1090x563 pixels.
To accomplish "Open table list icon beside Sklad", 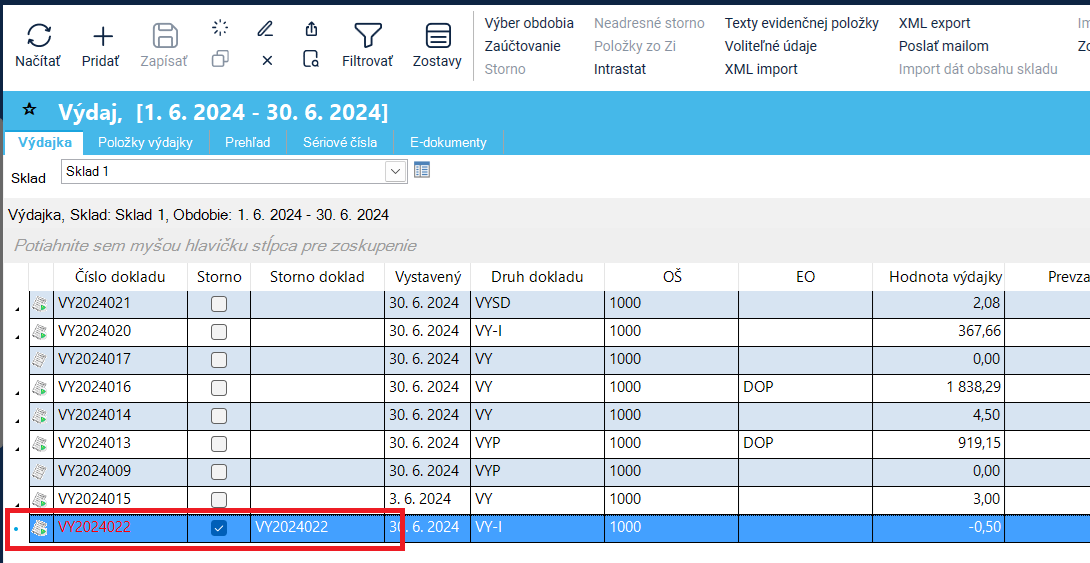I will point(422,170).
